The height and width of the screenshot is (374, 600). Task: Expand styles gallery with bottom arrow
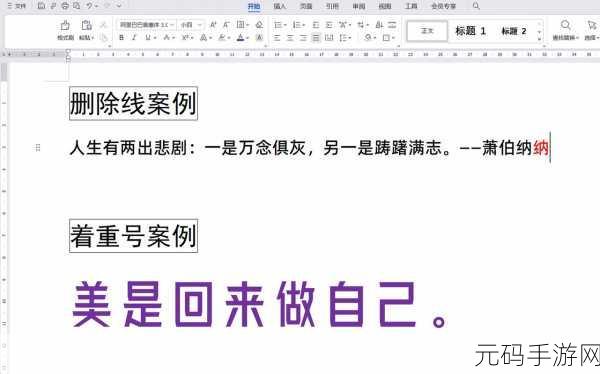pyautogui.click(x=540, y=39)
